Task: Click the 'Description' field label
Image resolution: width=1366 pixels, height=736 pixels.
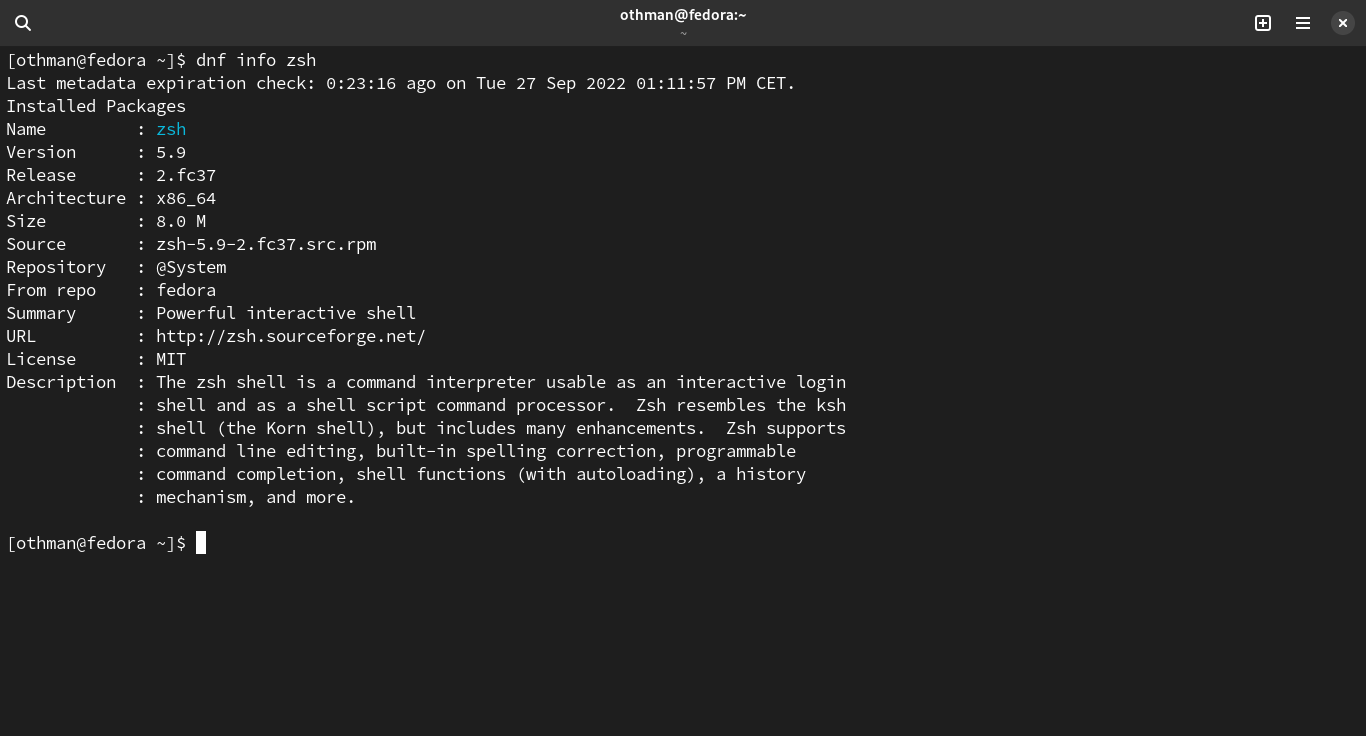Action: 61,382
